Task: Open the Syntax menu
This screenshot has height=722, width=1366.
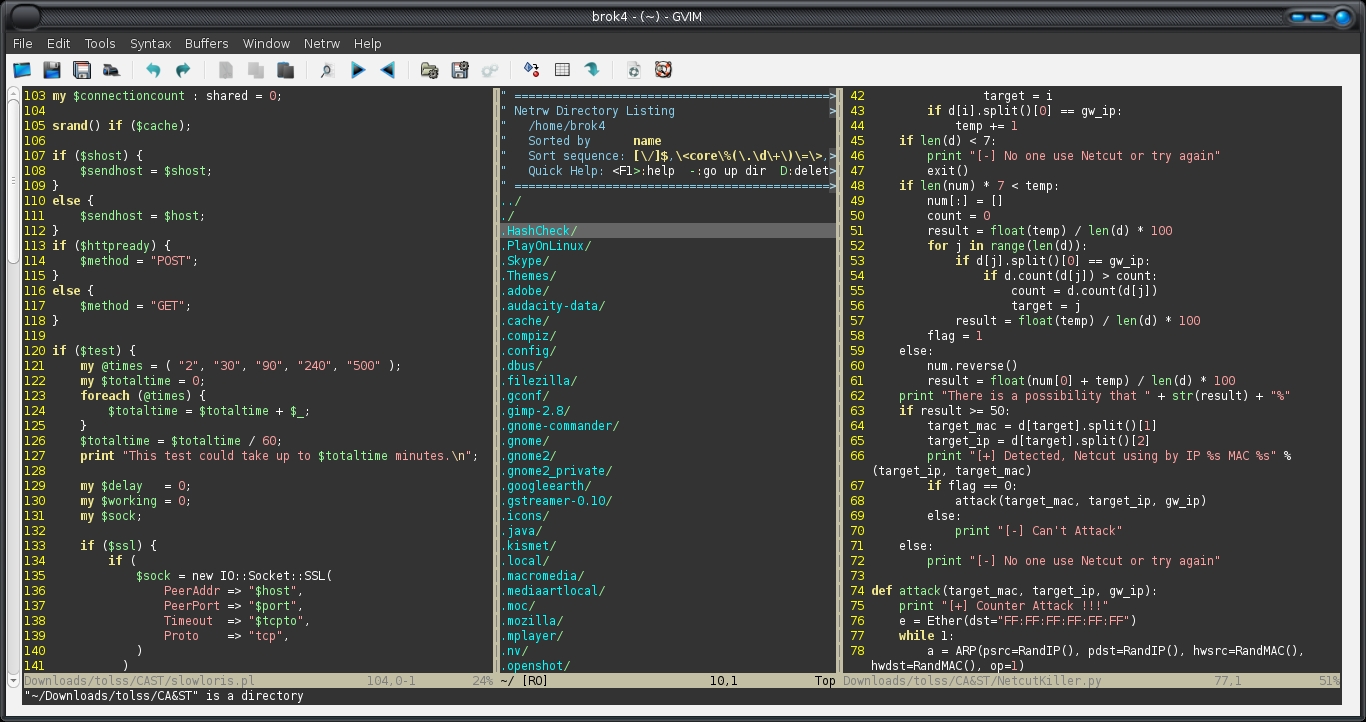Action: coord(150,43)
